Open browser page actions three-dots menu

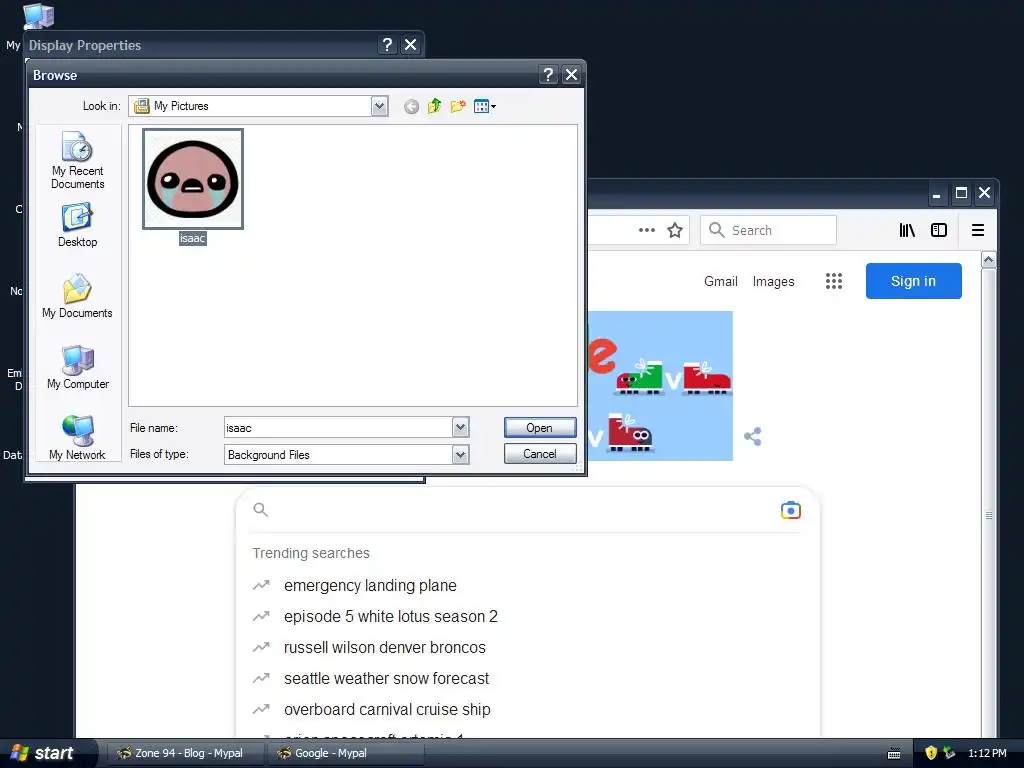pos(647,230)
